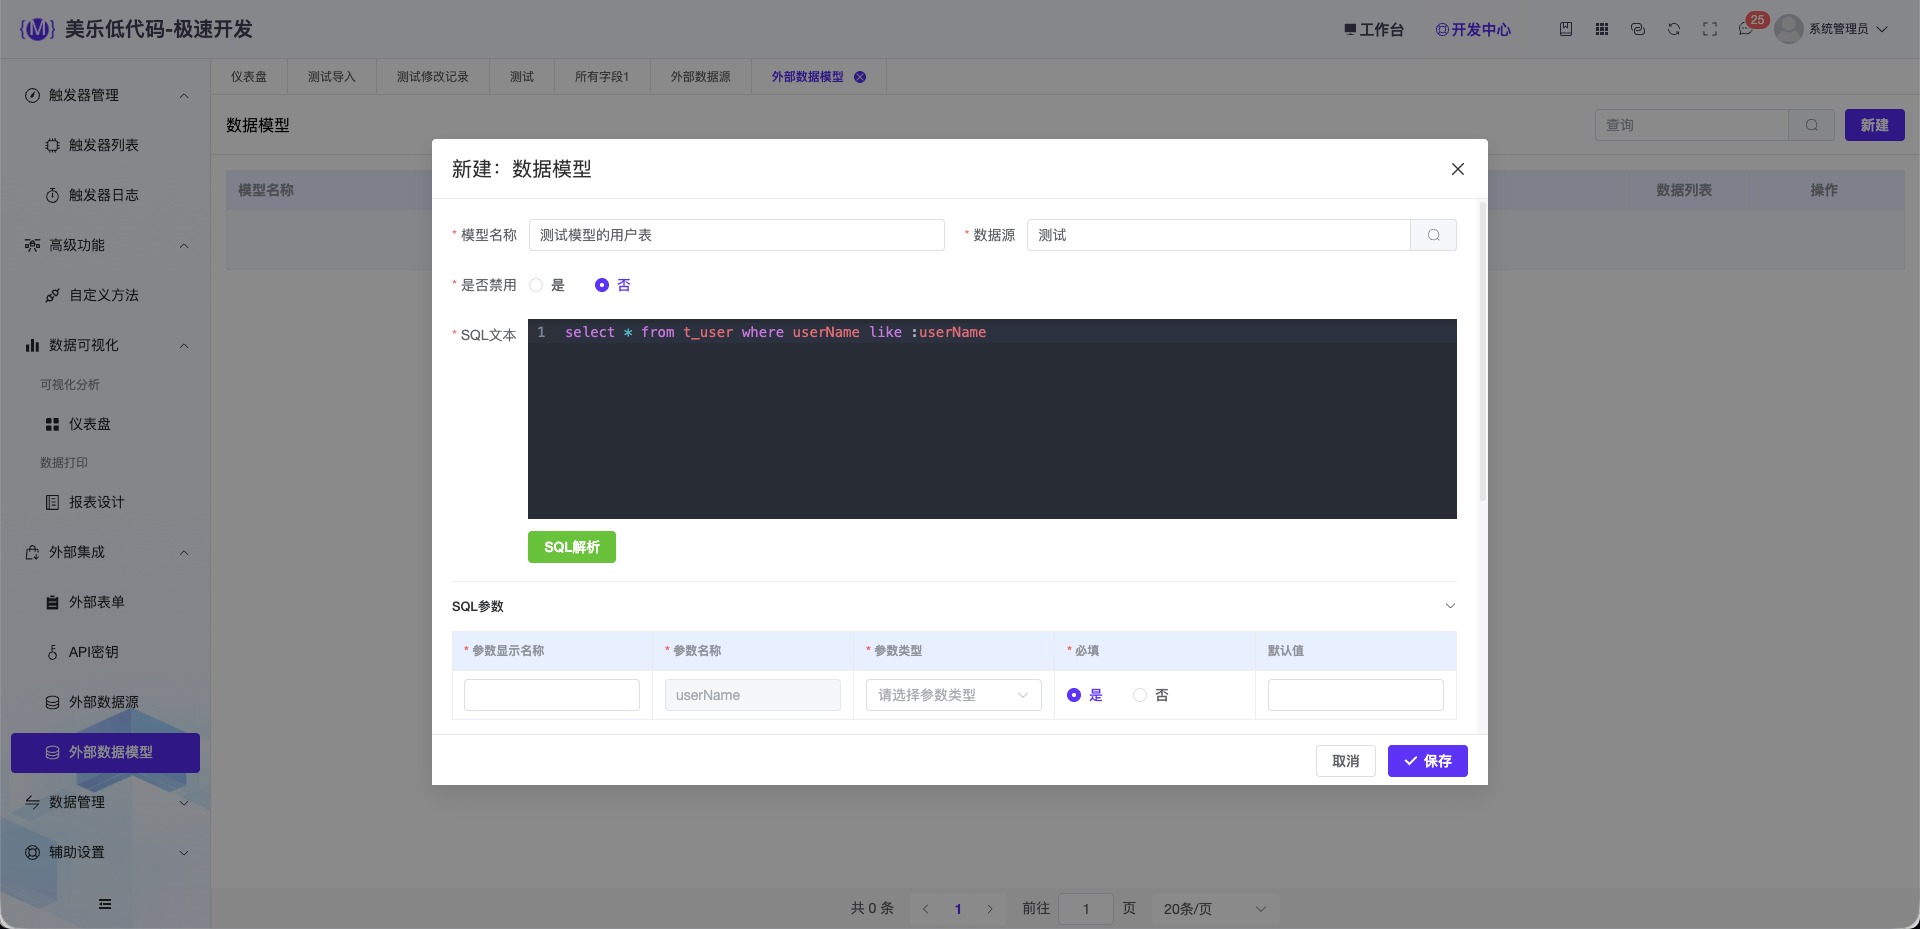This screenshot has width=1920, height=929.
Task: Click the refresh icon in top header
Action: coord(1674,29)
